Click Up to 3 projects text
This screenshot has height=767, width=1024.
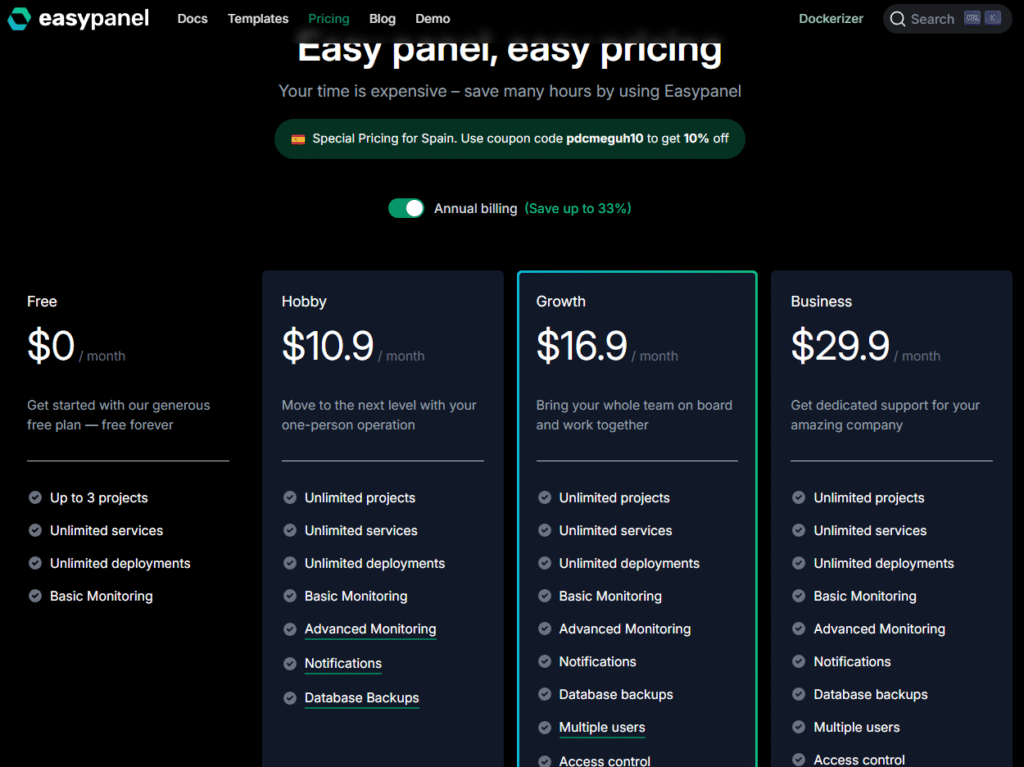[99, 498]
